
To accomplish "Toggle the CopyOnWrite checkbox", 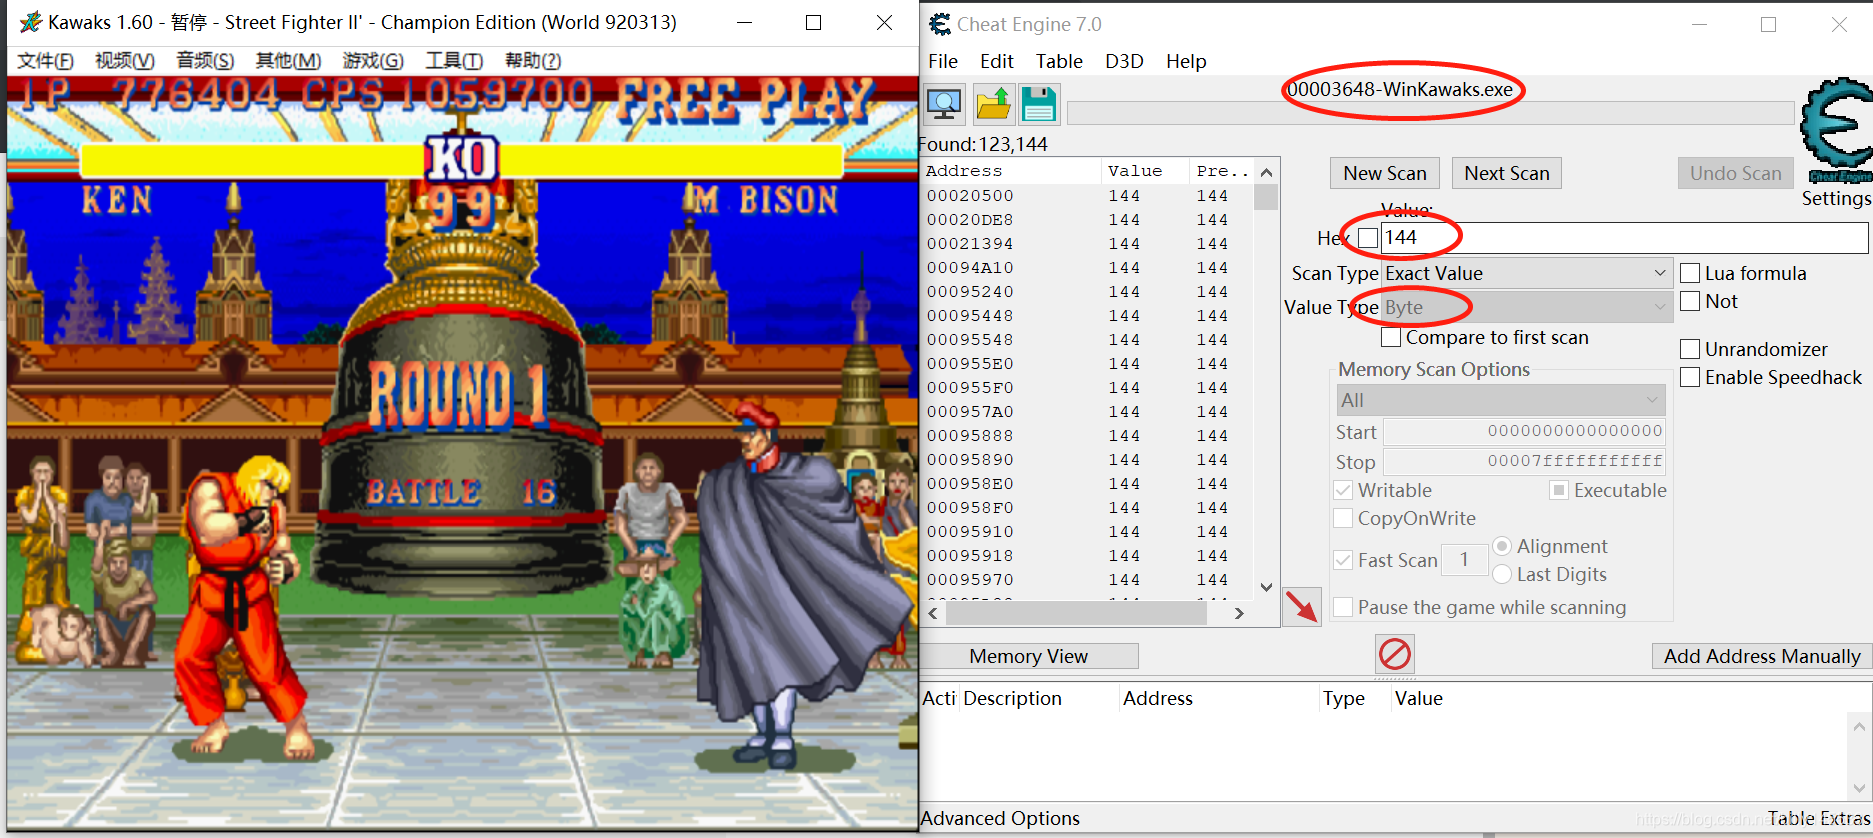I will [x=1344, y=518].
